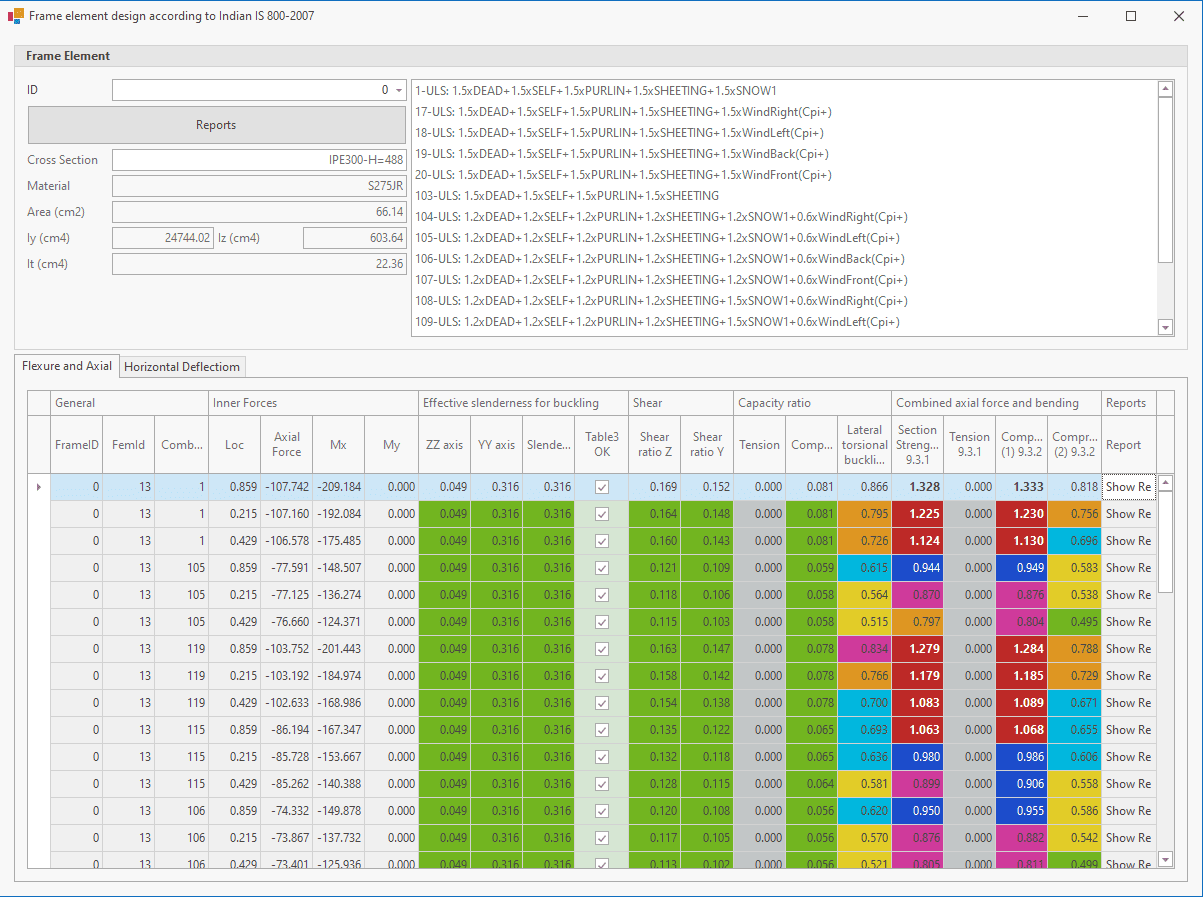Switch to the Horizontal Deflection tab

182,367
